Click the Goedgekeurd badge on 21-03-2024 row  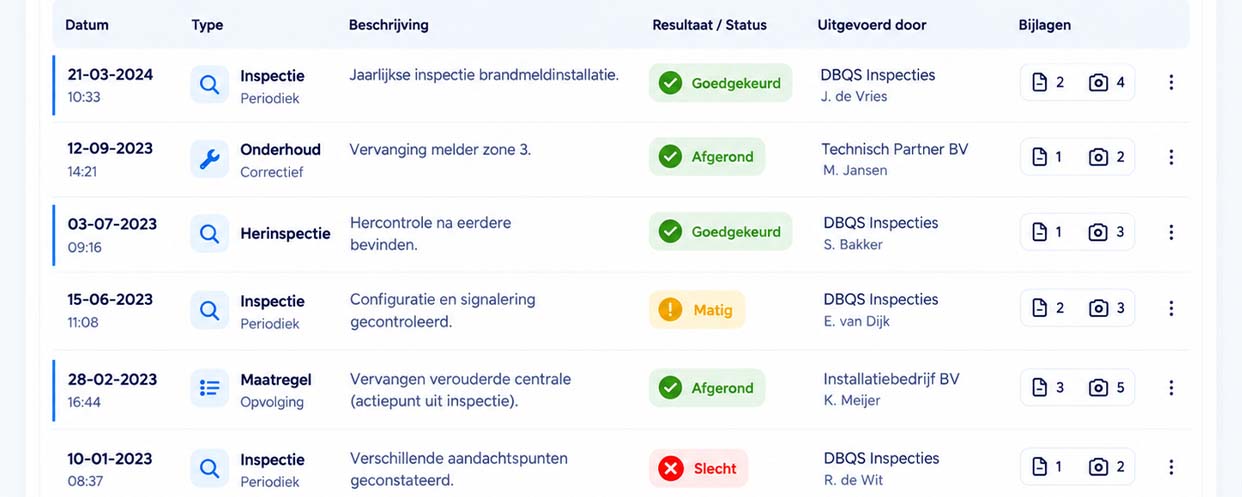pos(720,83)
